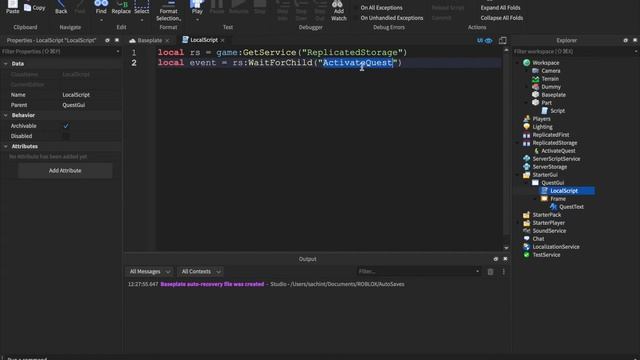Click the Filter Properties input field

(x=59, y=51)
